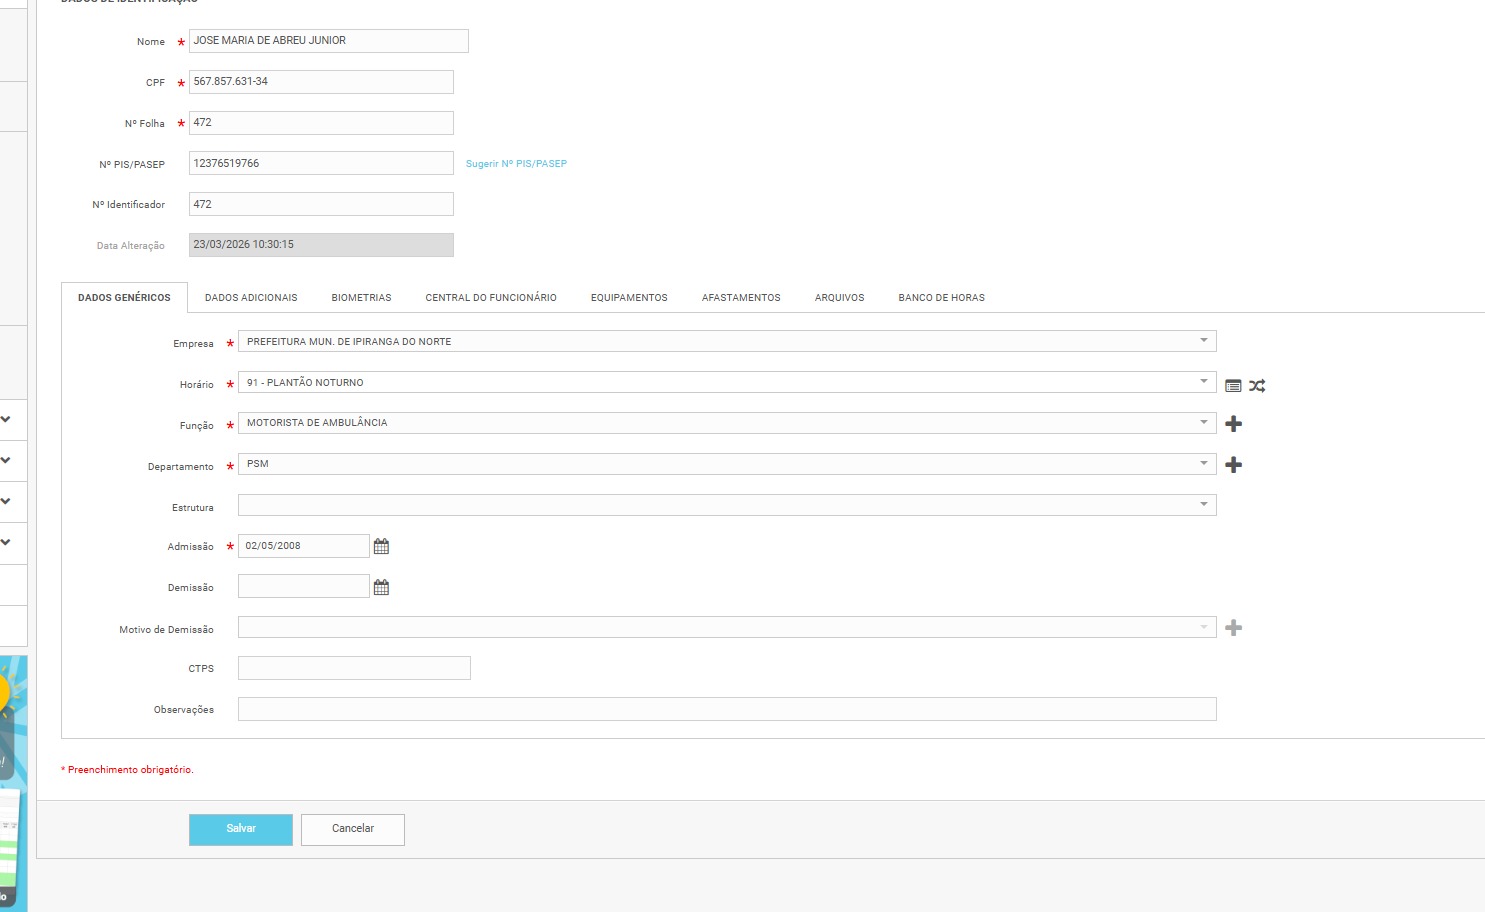This screenshot has width=1485, height=912.
Task: Expand the Função dropdown
Action: (1203, 423)
